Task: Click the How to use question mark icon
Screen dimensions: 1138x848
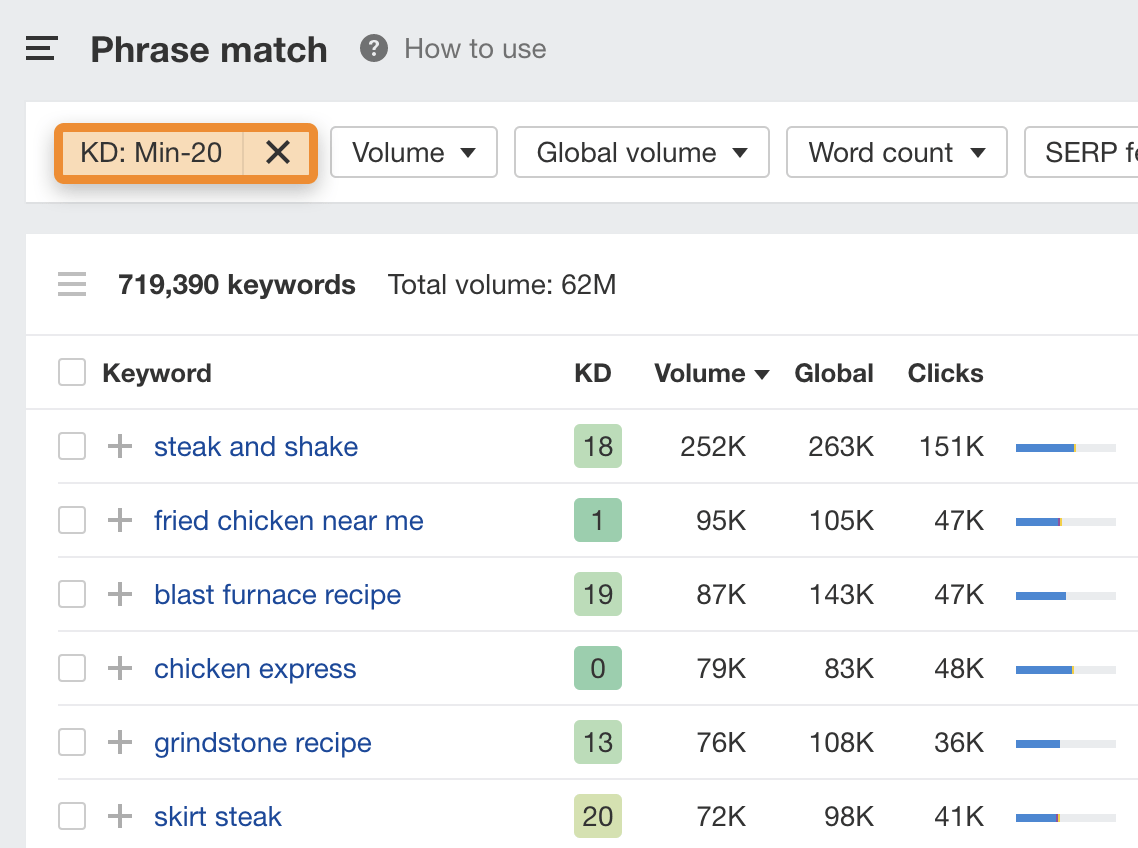Action: point(374,48)
